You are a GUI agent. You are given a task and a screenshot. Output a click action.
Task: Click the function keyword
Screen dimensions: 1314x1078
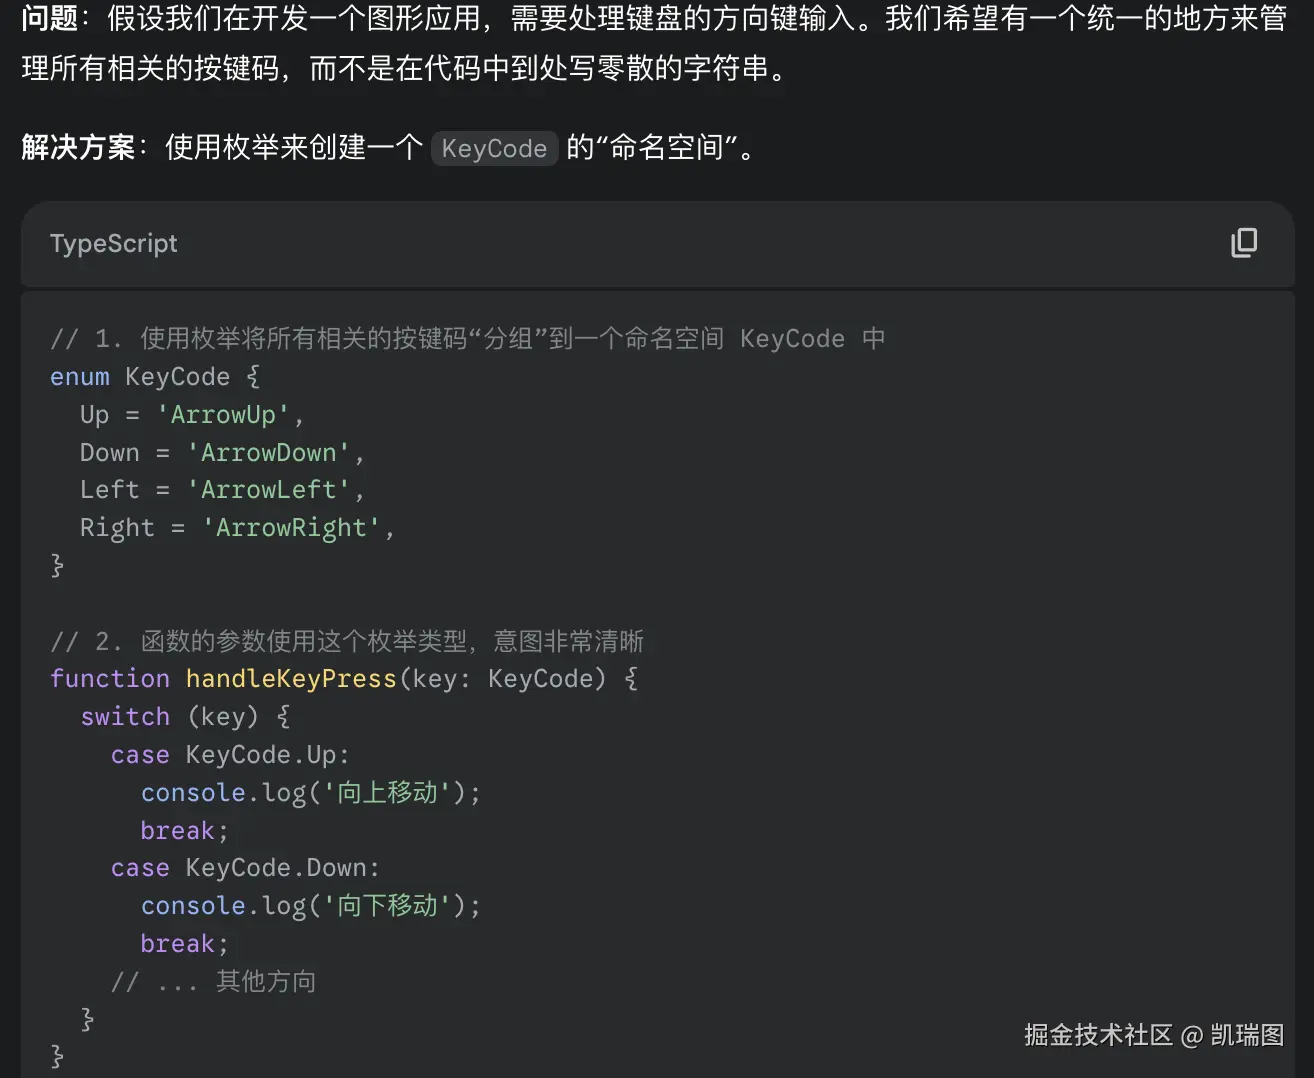pyautogui.click(x=110, y=679)
